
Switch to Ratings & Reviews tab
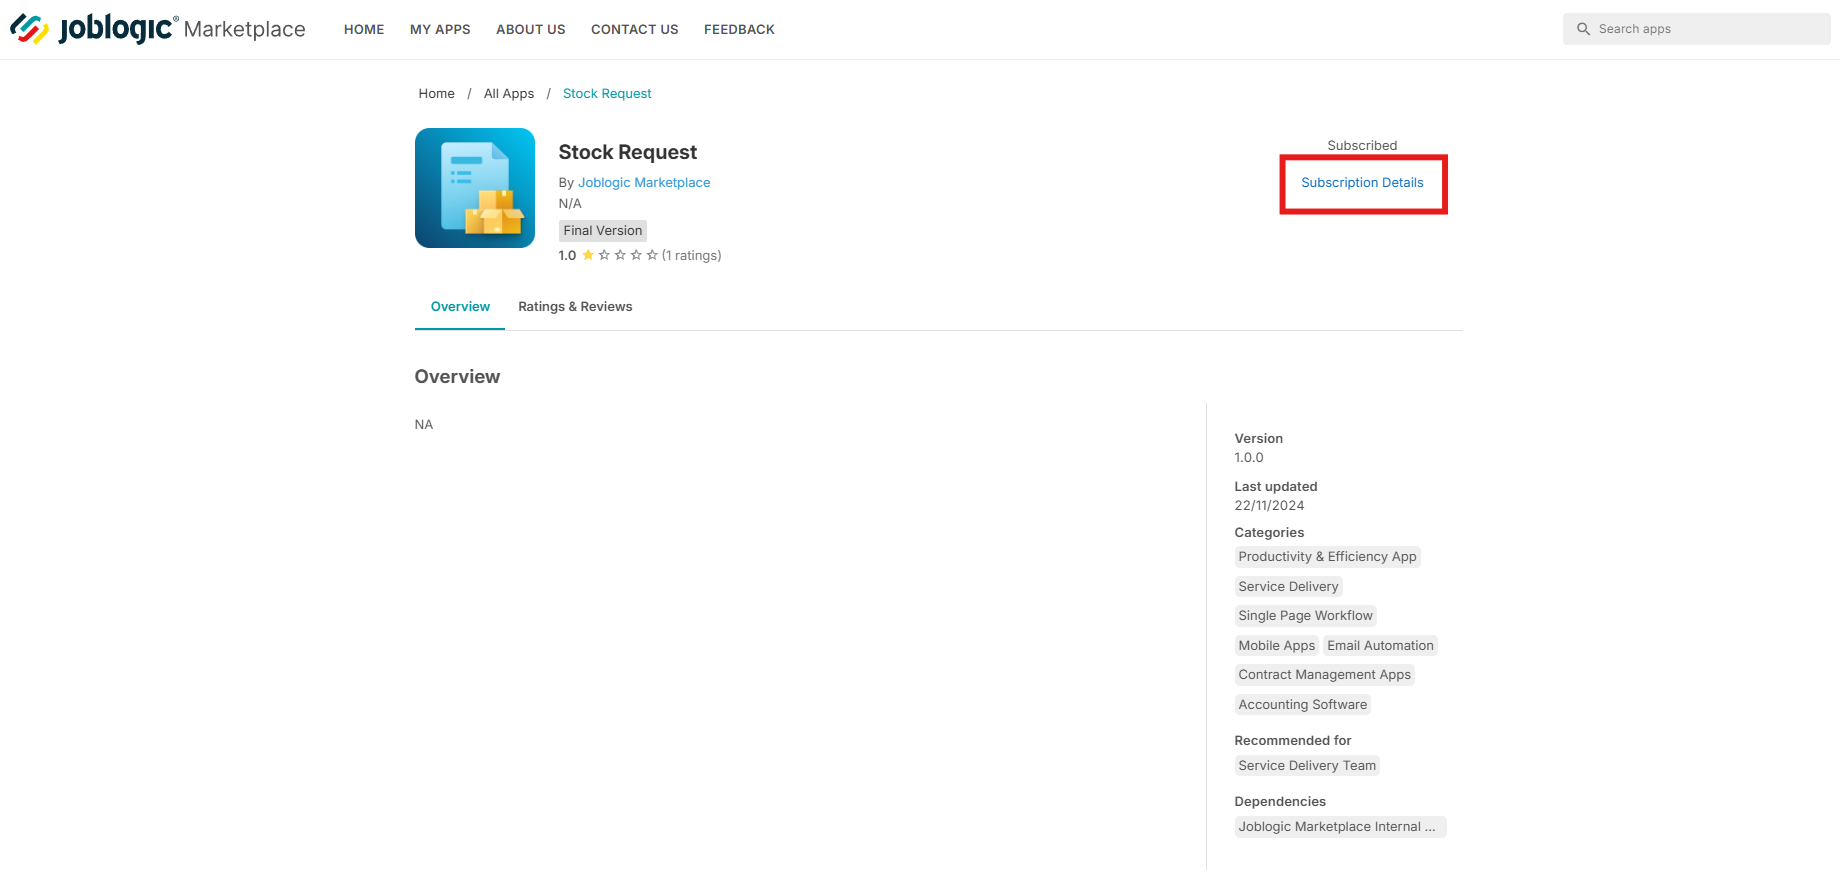tap(575, 306)
